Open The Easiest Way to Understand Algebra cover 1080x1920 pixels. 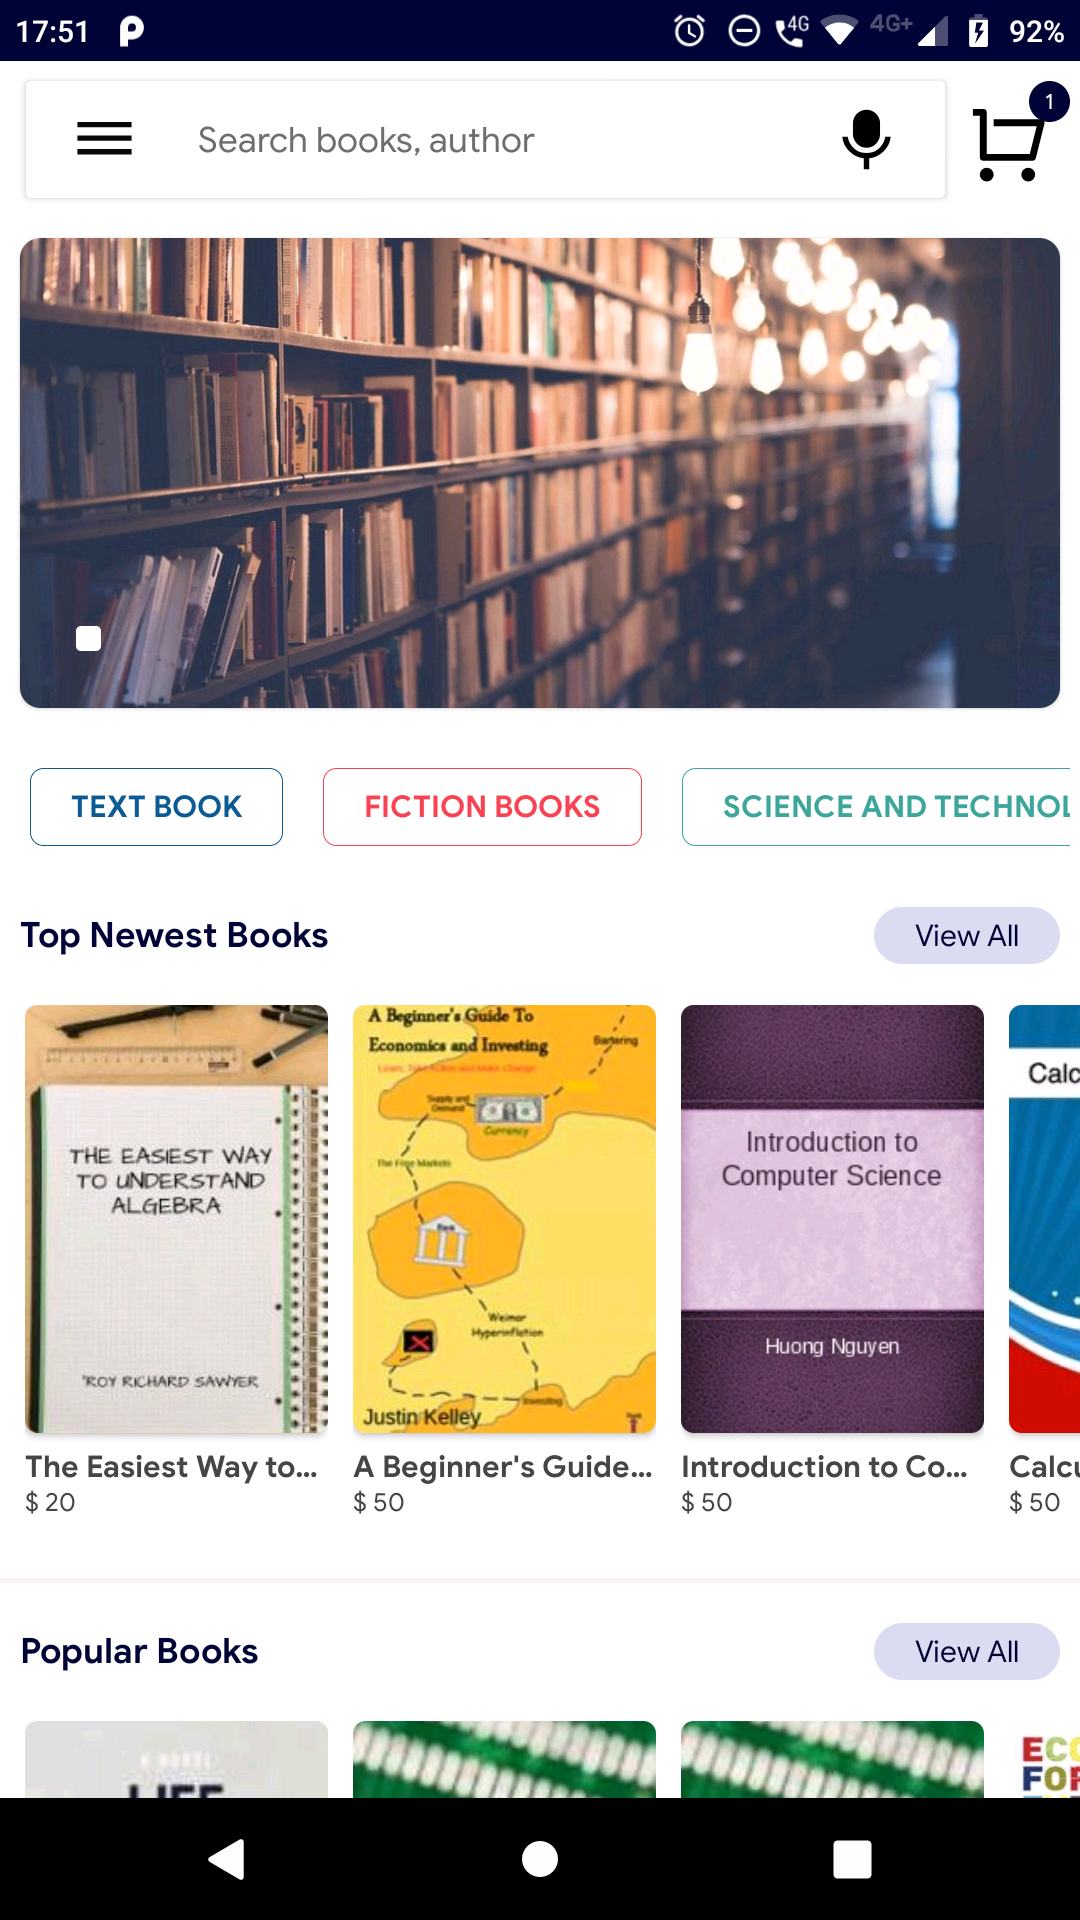177,1219
